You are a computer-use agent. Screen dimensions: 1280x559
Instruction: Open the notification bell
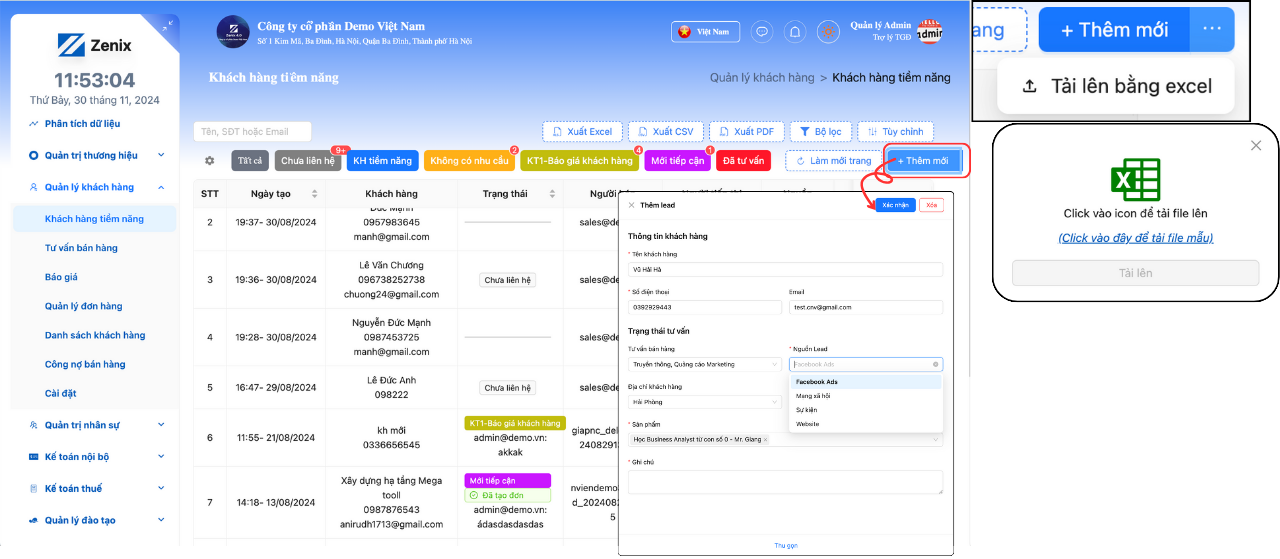[795, 32]
